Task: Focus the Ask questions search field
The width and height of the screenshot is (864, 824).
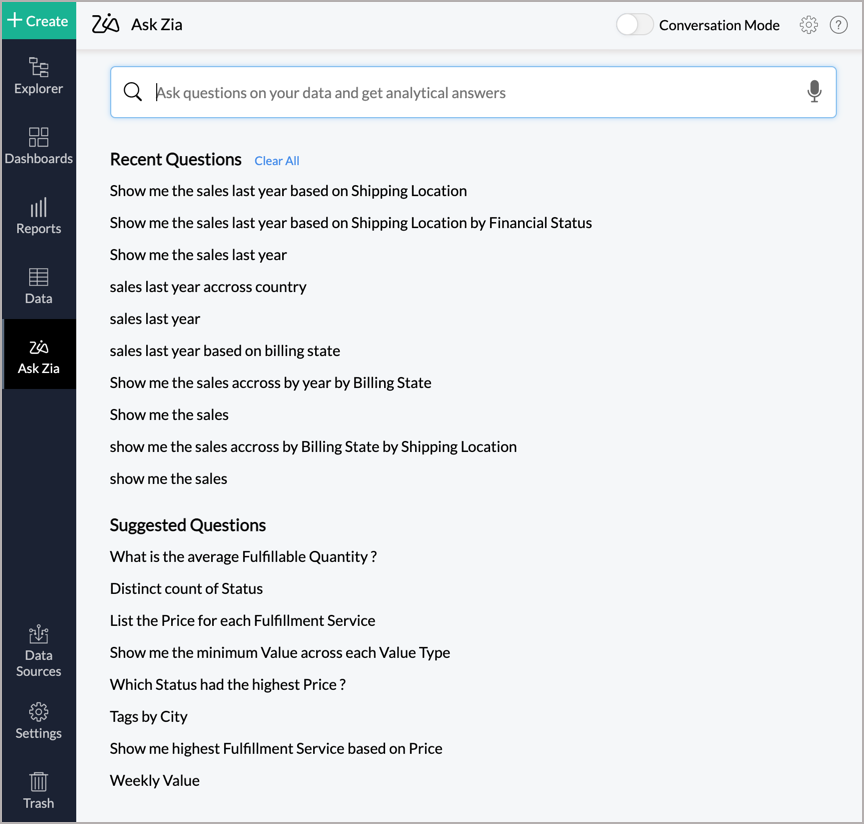Action: coord(470,93)
